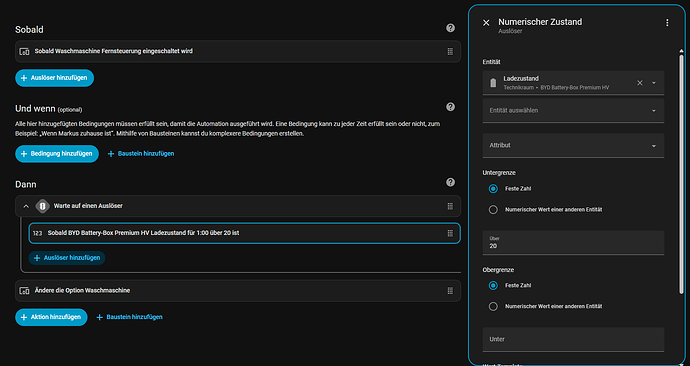Click Auslöser hinzufügen inside Warte auf einen Auslöser
The width and height of the screenshot is (690, 366).
pos(67,258)
